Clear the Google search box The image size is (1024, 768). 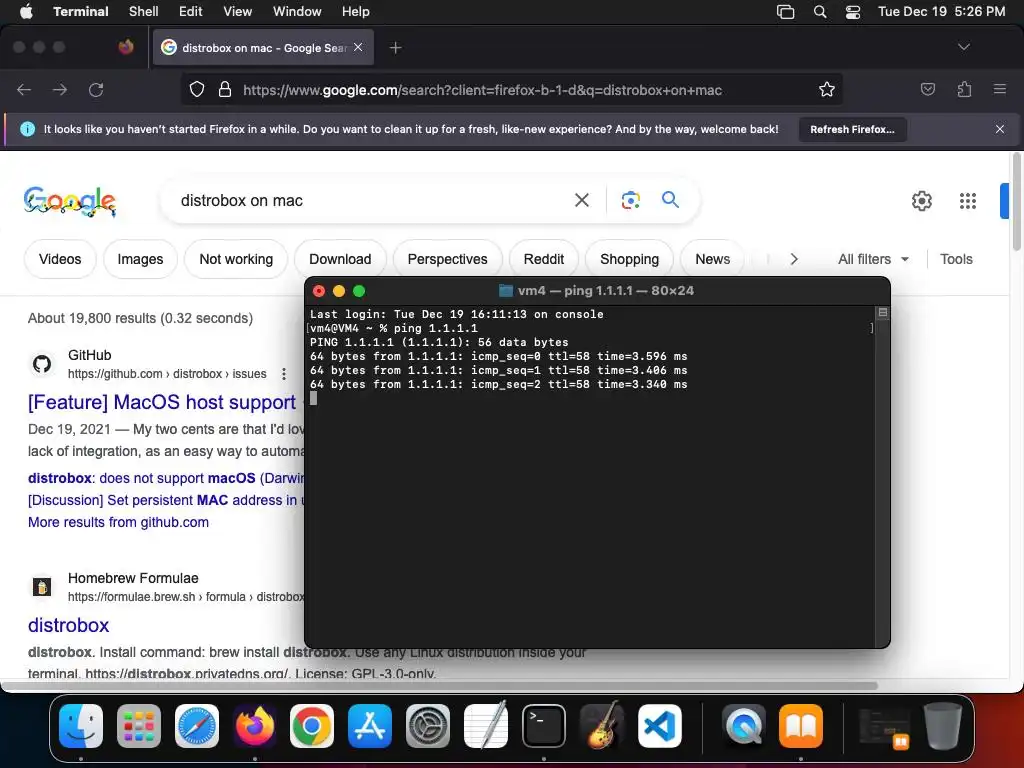pyautogui.click(x=581, y=200)
